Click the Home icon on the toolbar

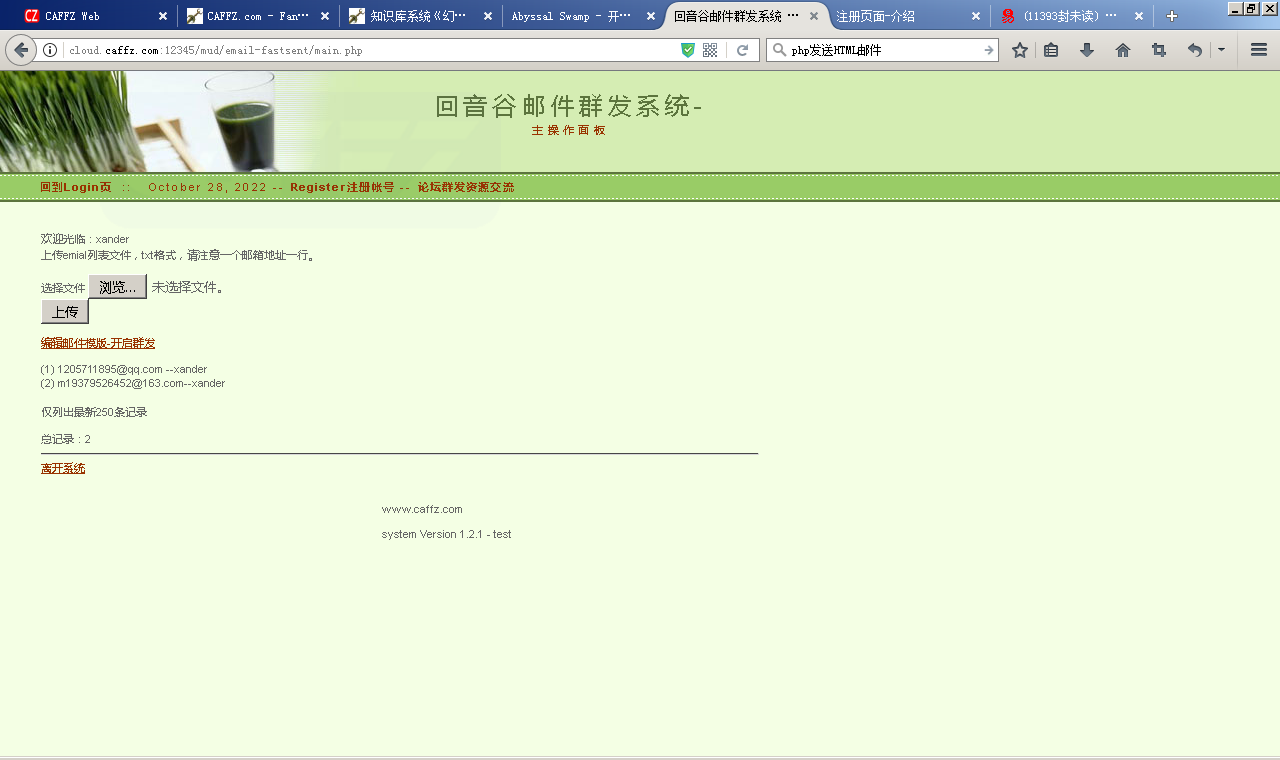(1122, 49)
